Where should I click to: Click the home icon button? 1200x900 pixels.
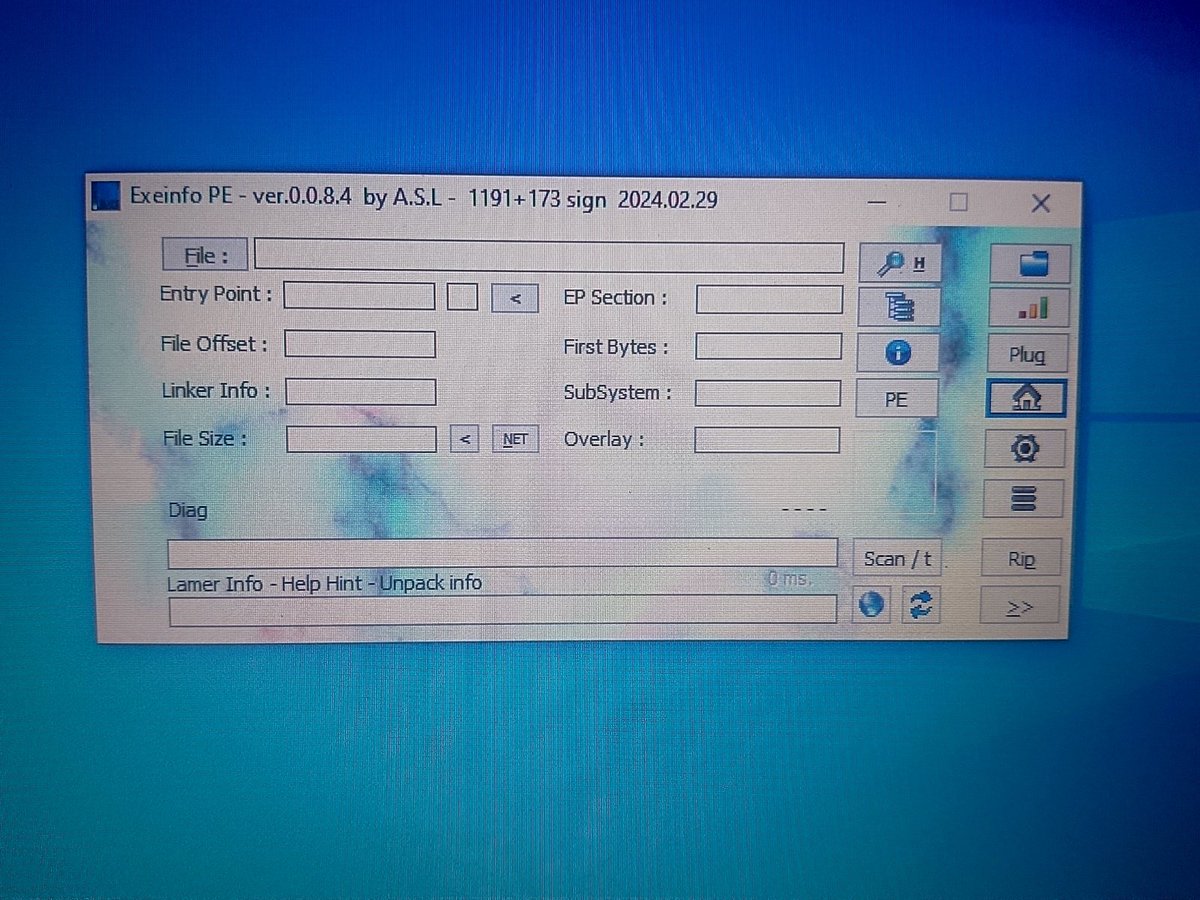pos(1027,397)
